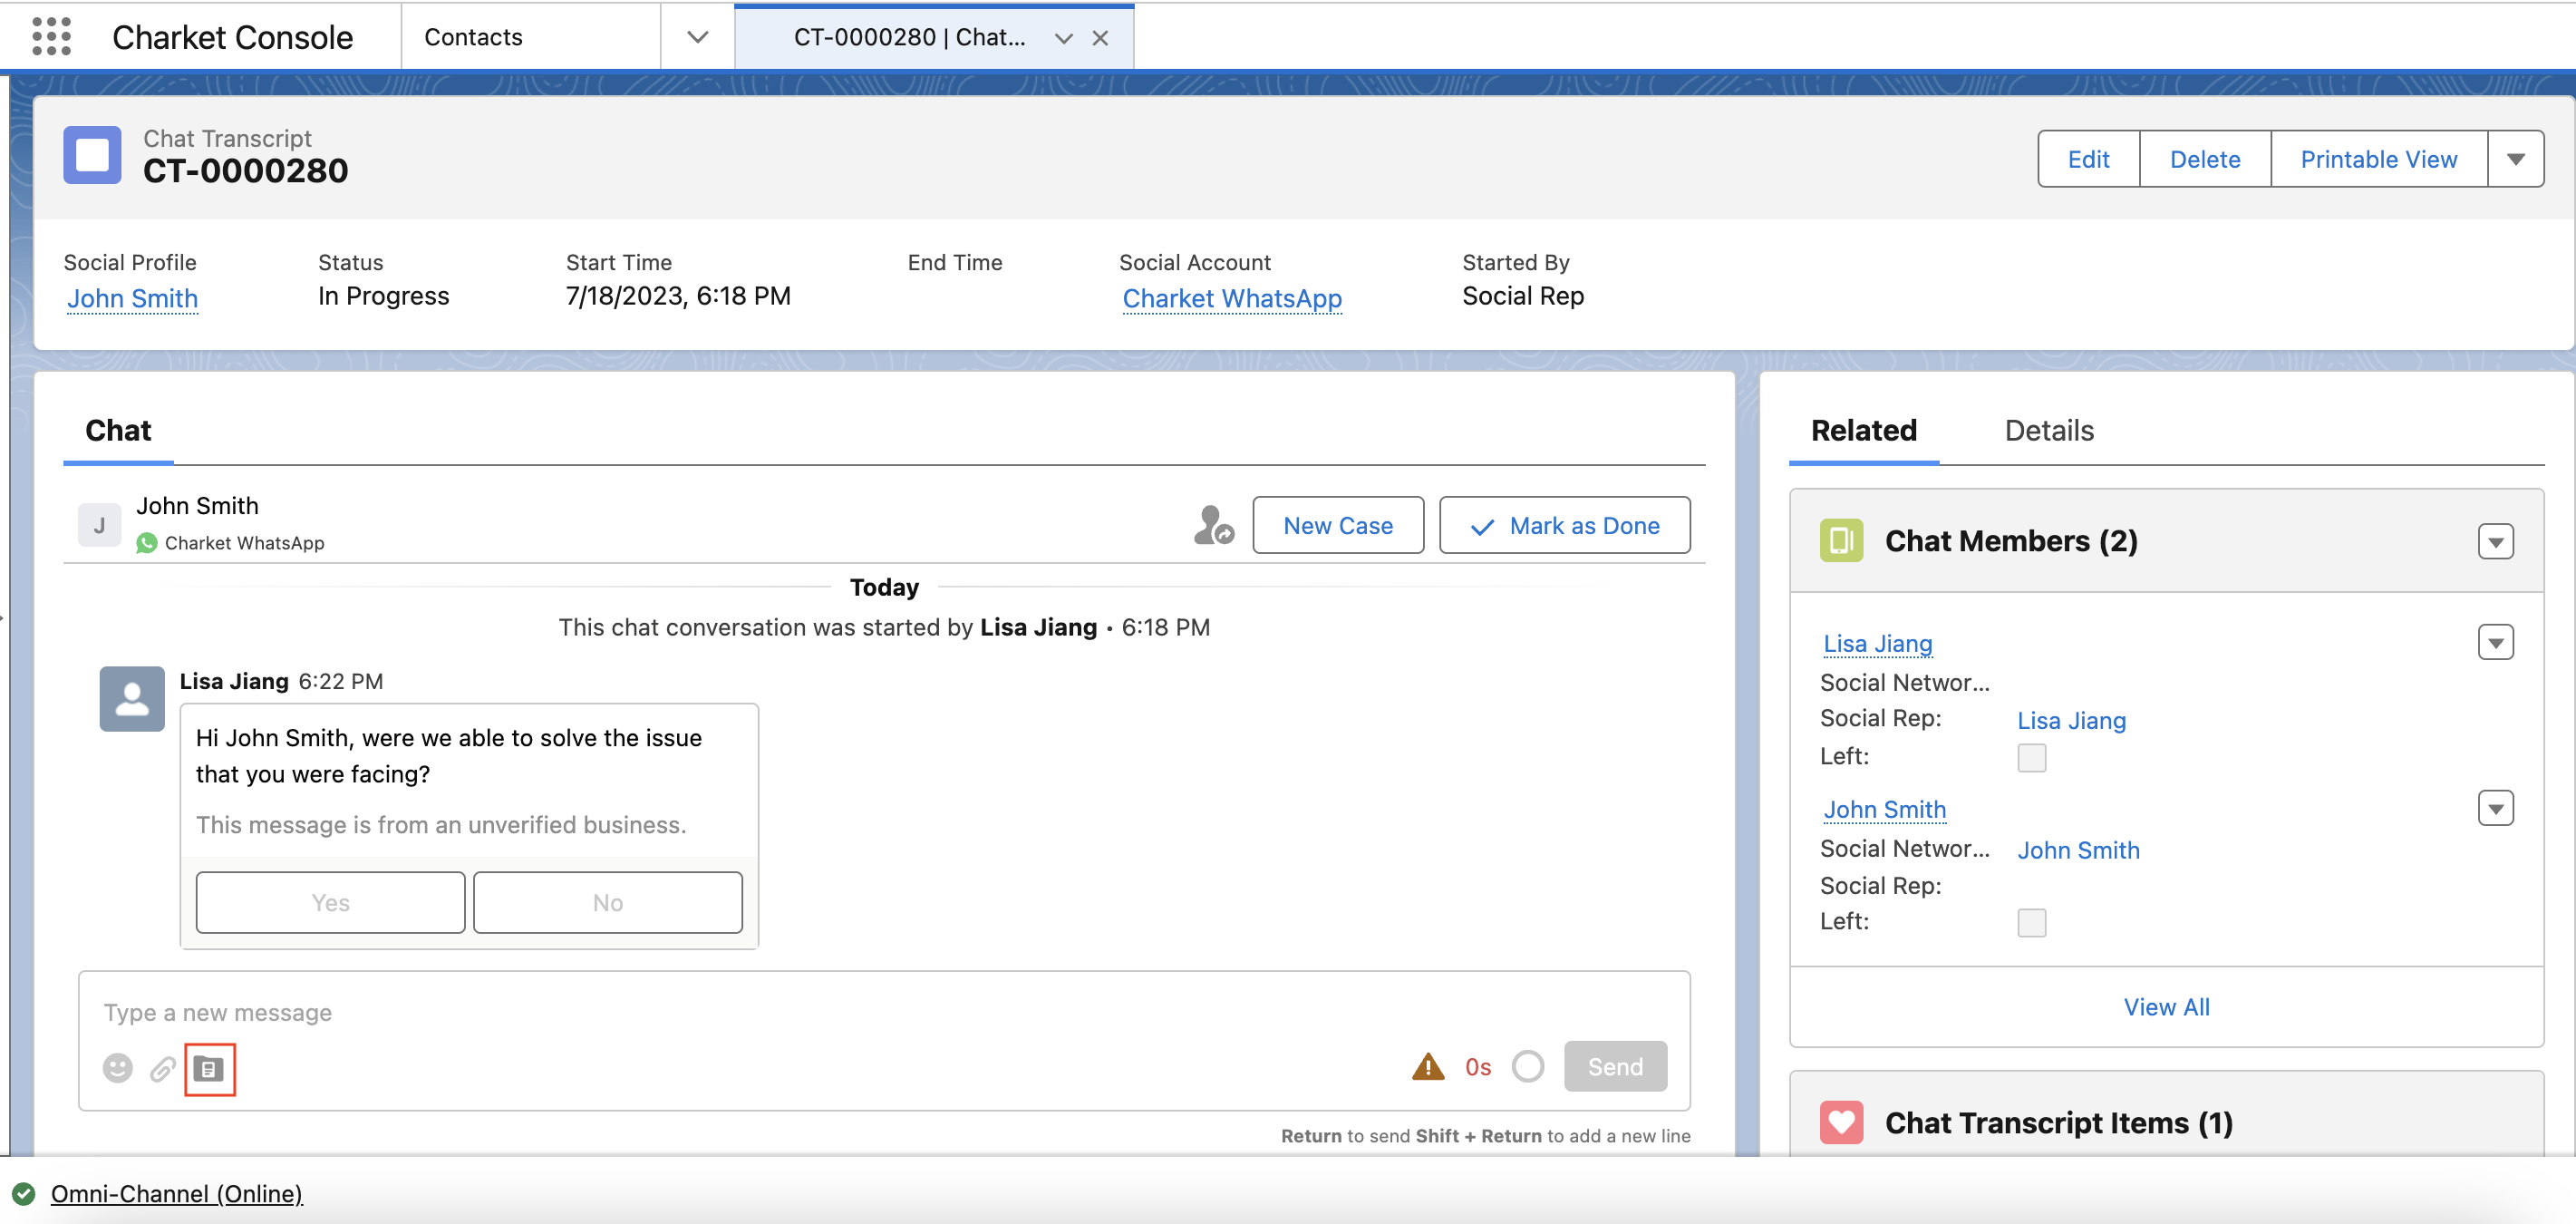Toggle John Smith's Left checkbox
Viewport: 2576px width, 1224px height.
(2030, 922)
